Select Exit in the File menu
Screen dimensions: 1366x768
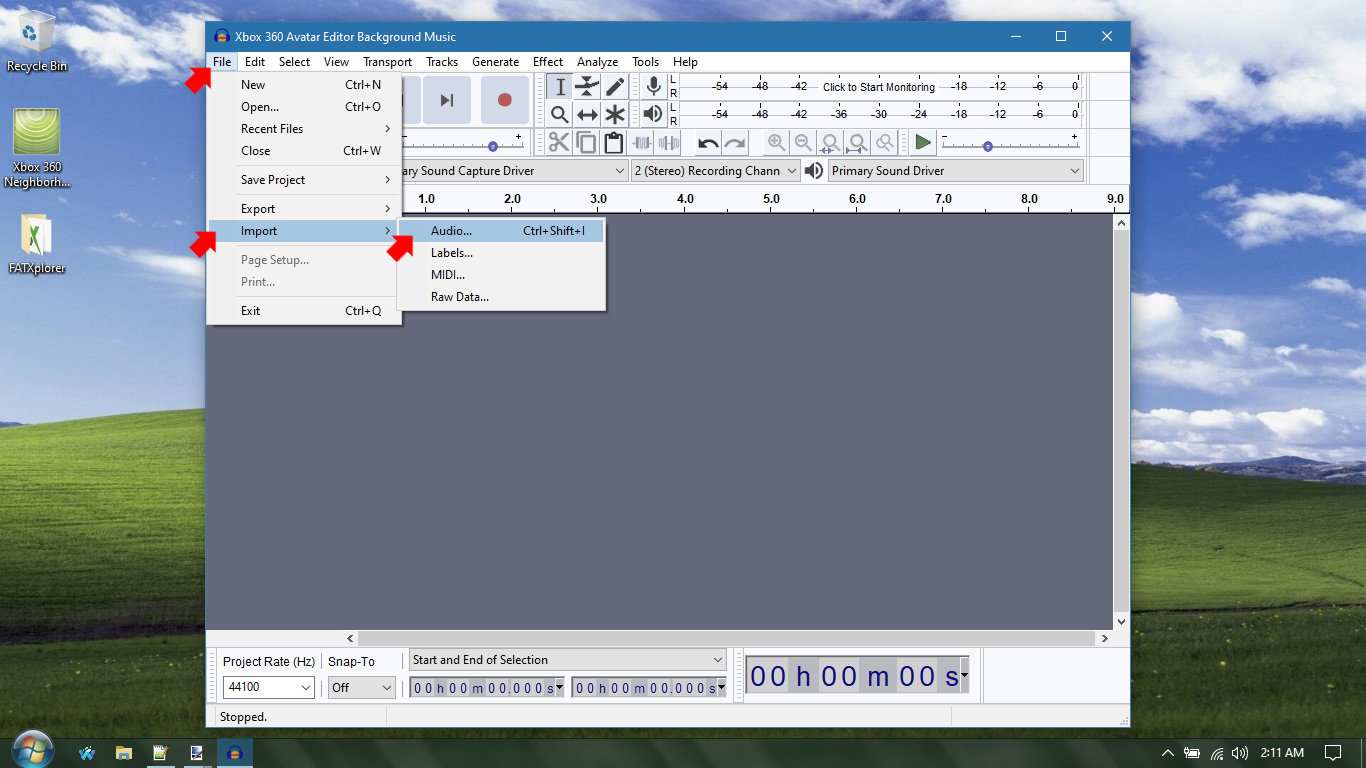[305, 311]
